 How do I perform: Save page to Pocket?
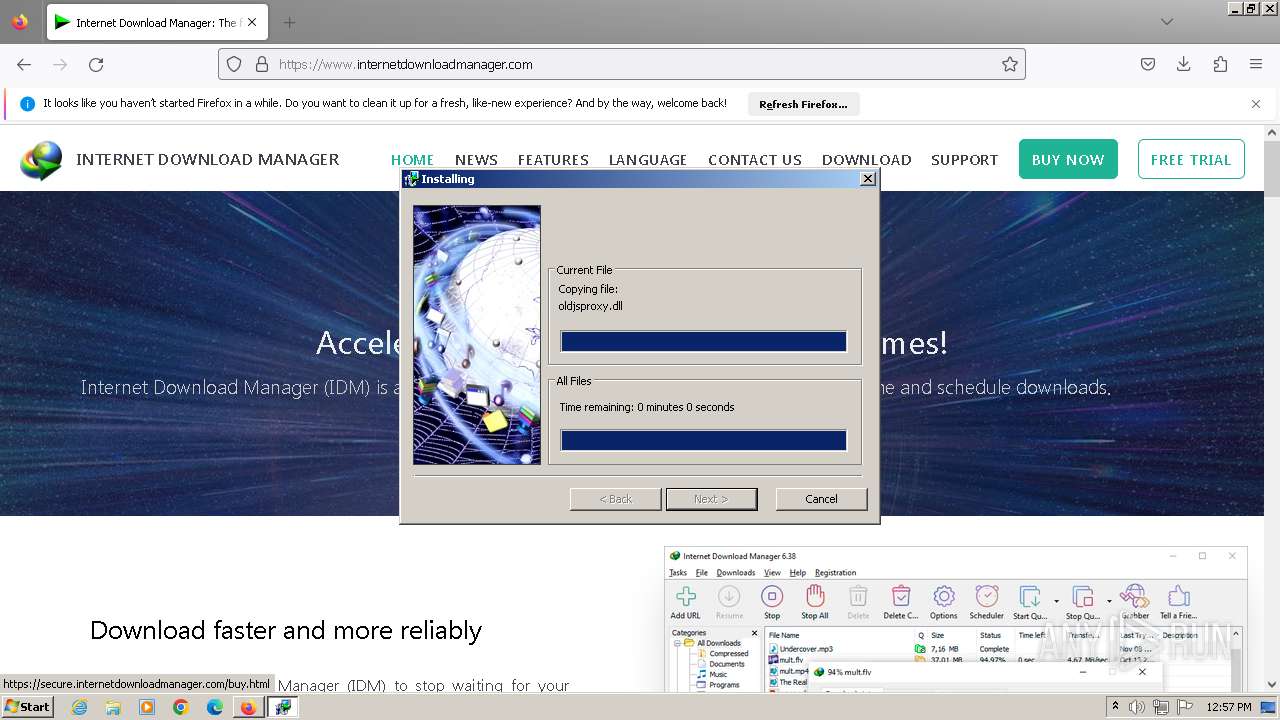(x=1148, y=64)
